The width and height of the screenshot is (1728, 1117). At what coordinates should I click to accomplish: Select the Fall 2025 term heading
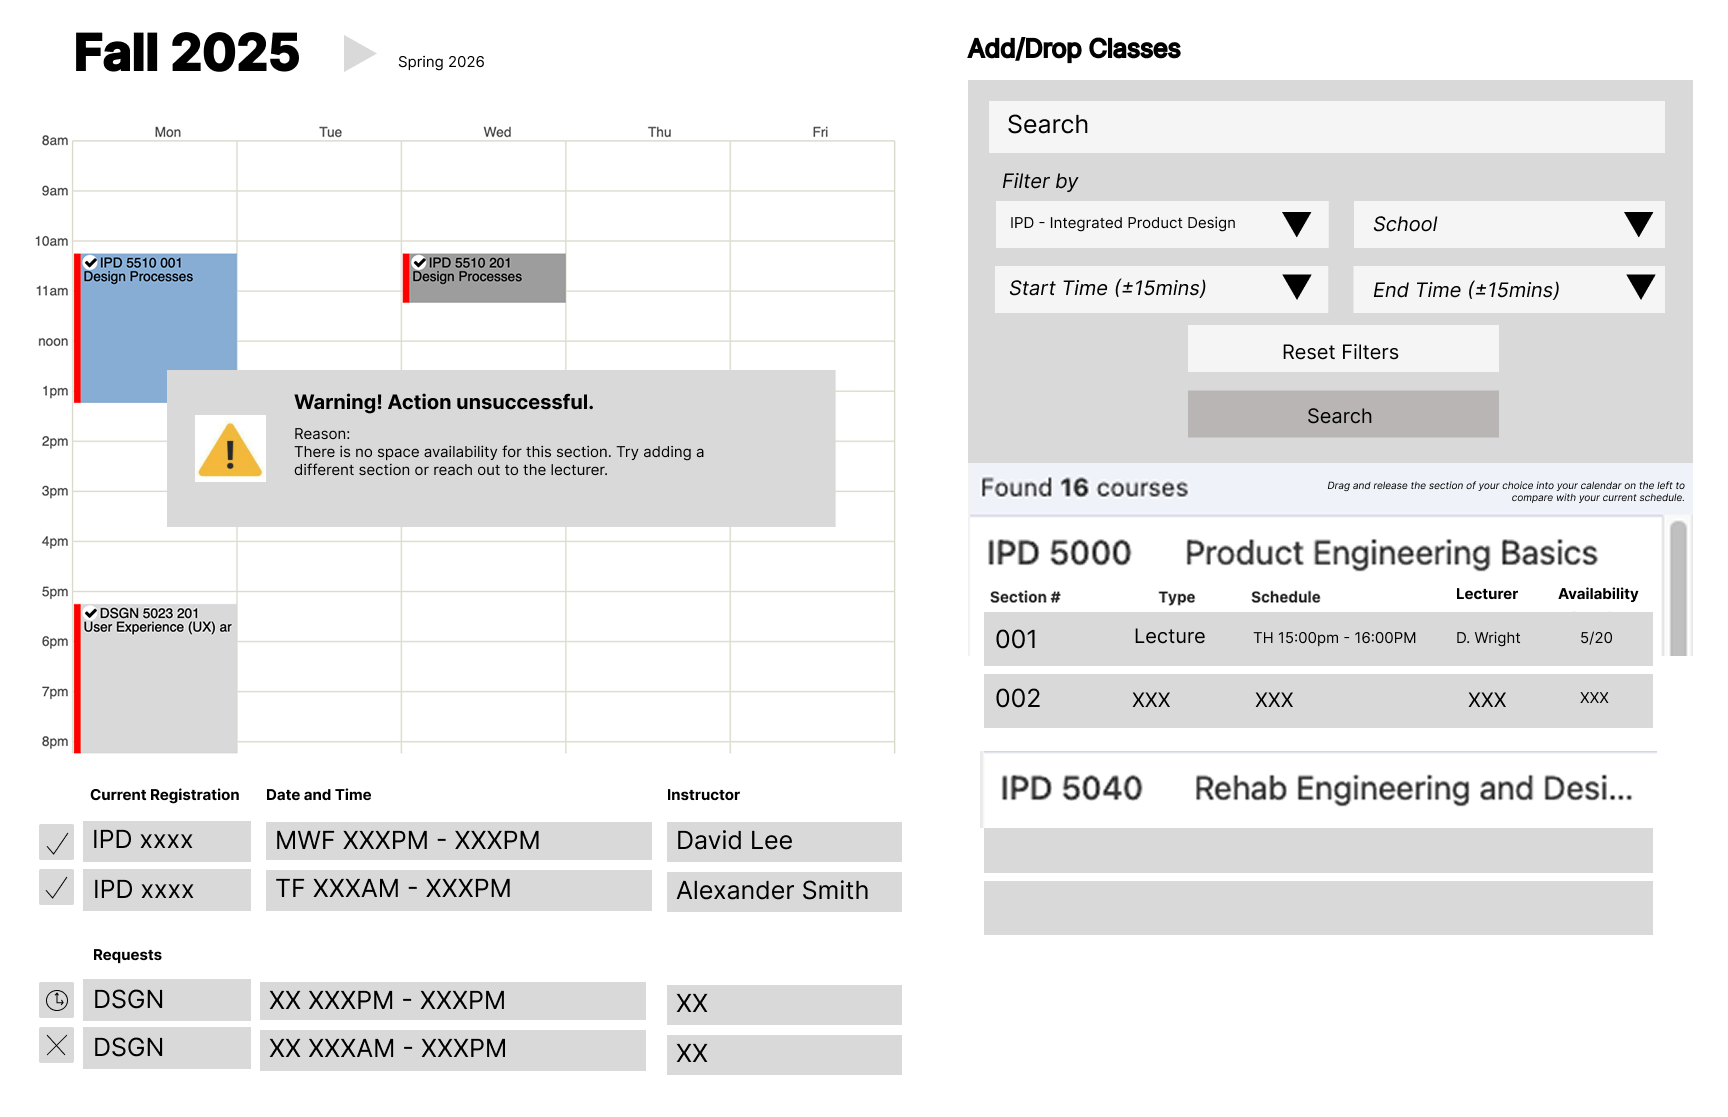[x=187, y=53]
